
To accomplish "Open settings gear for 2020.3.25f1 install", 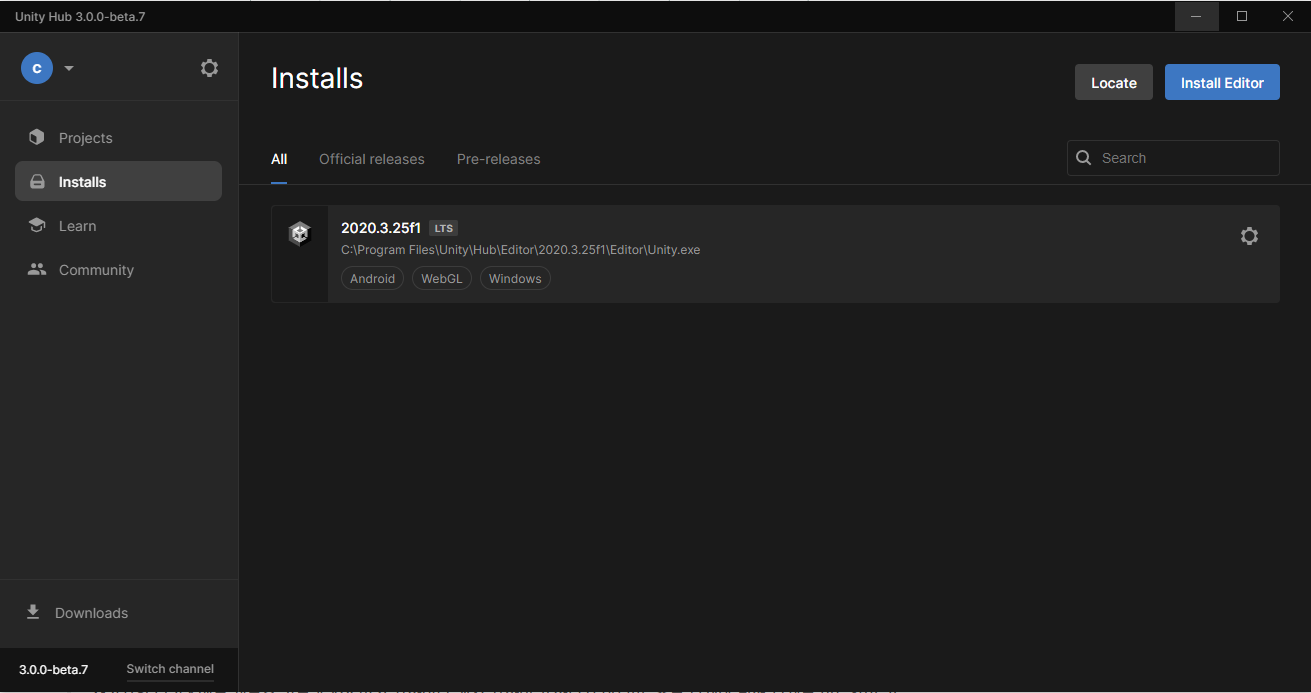I will coord(1249,236).
